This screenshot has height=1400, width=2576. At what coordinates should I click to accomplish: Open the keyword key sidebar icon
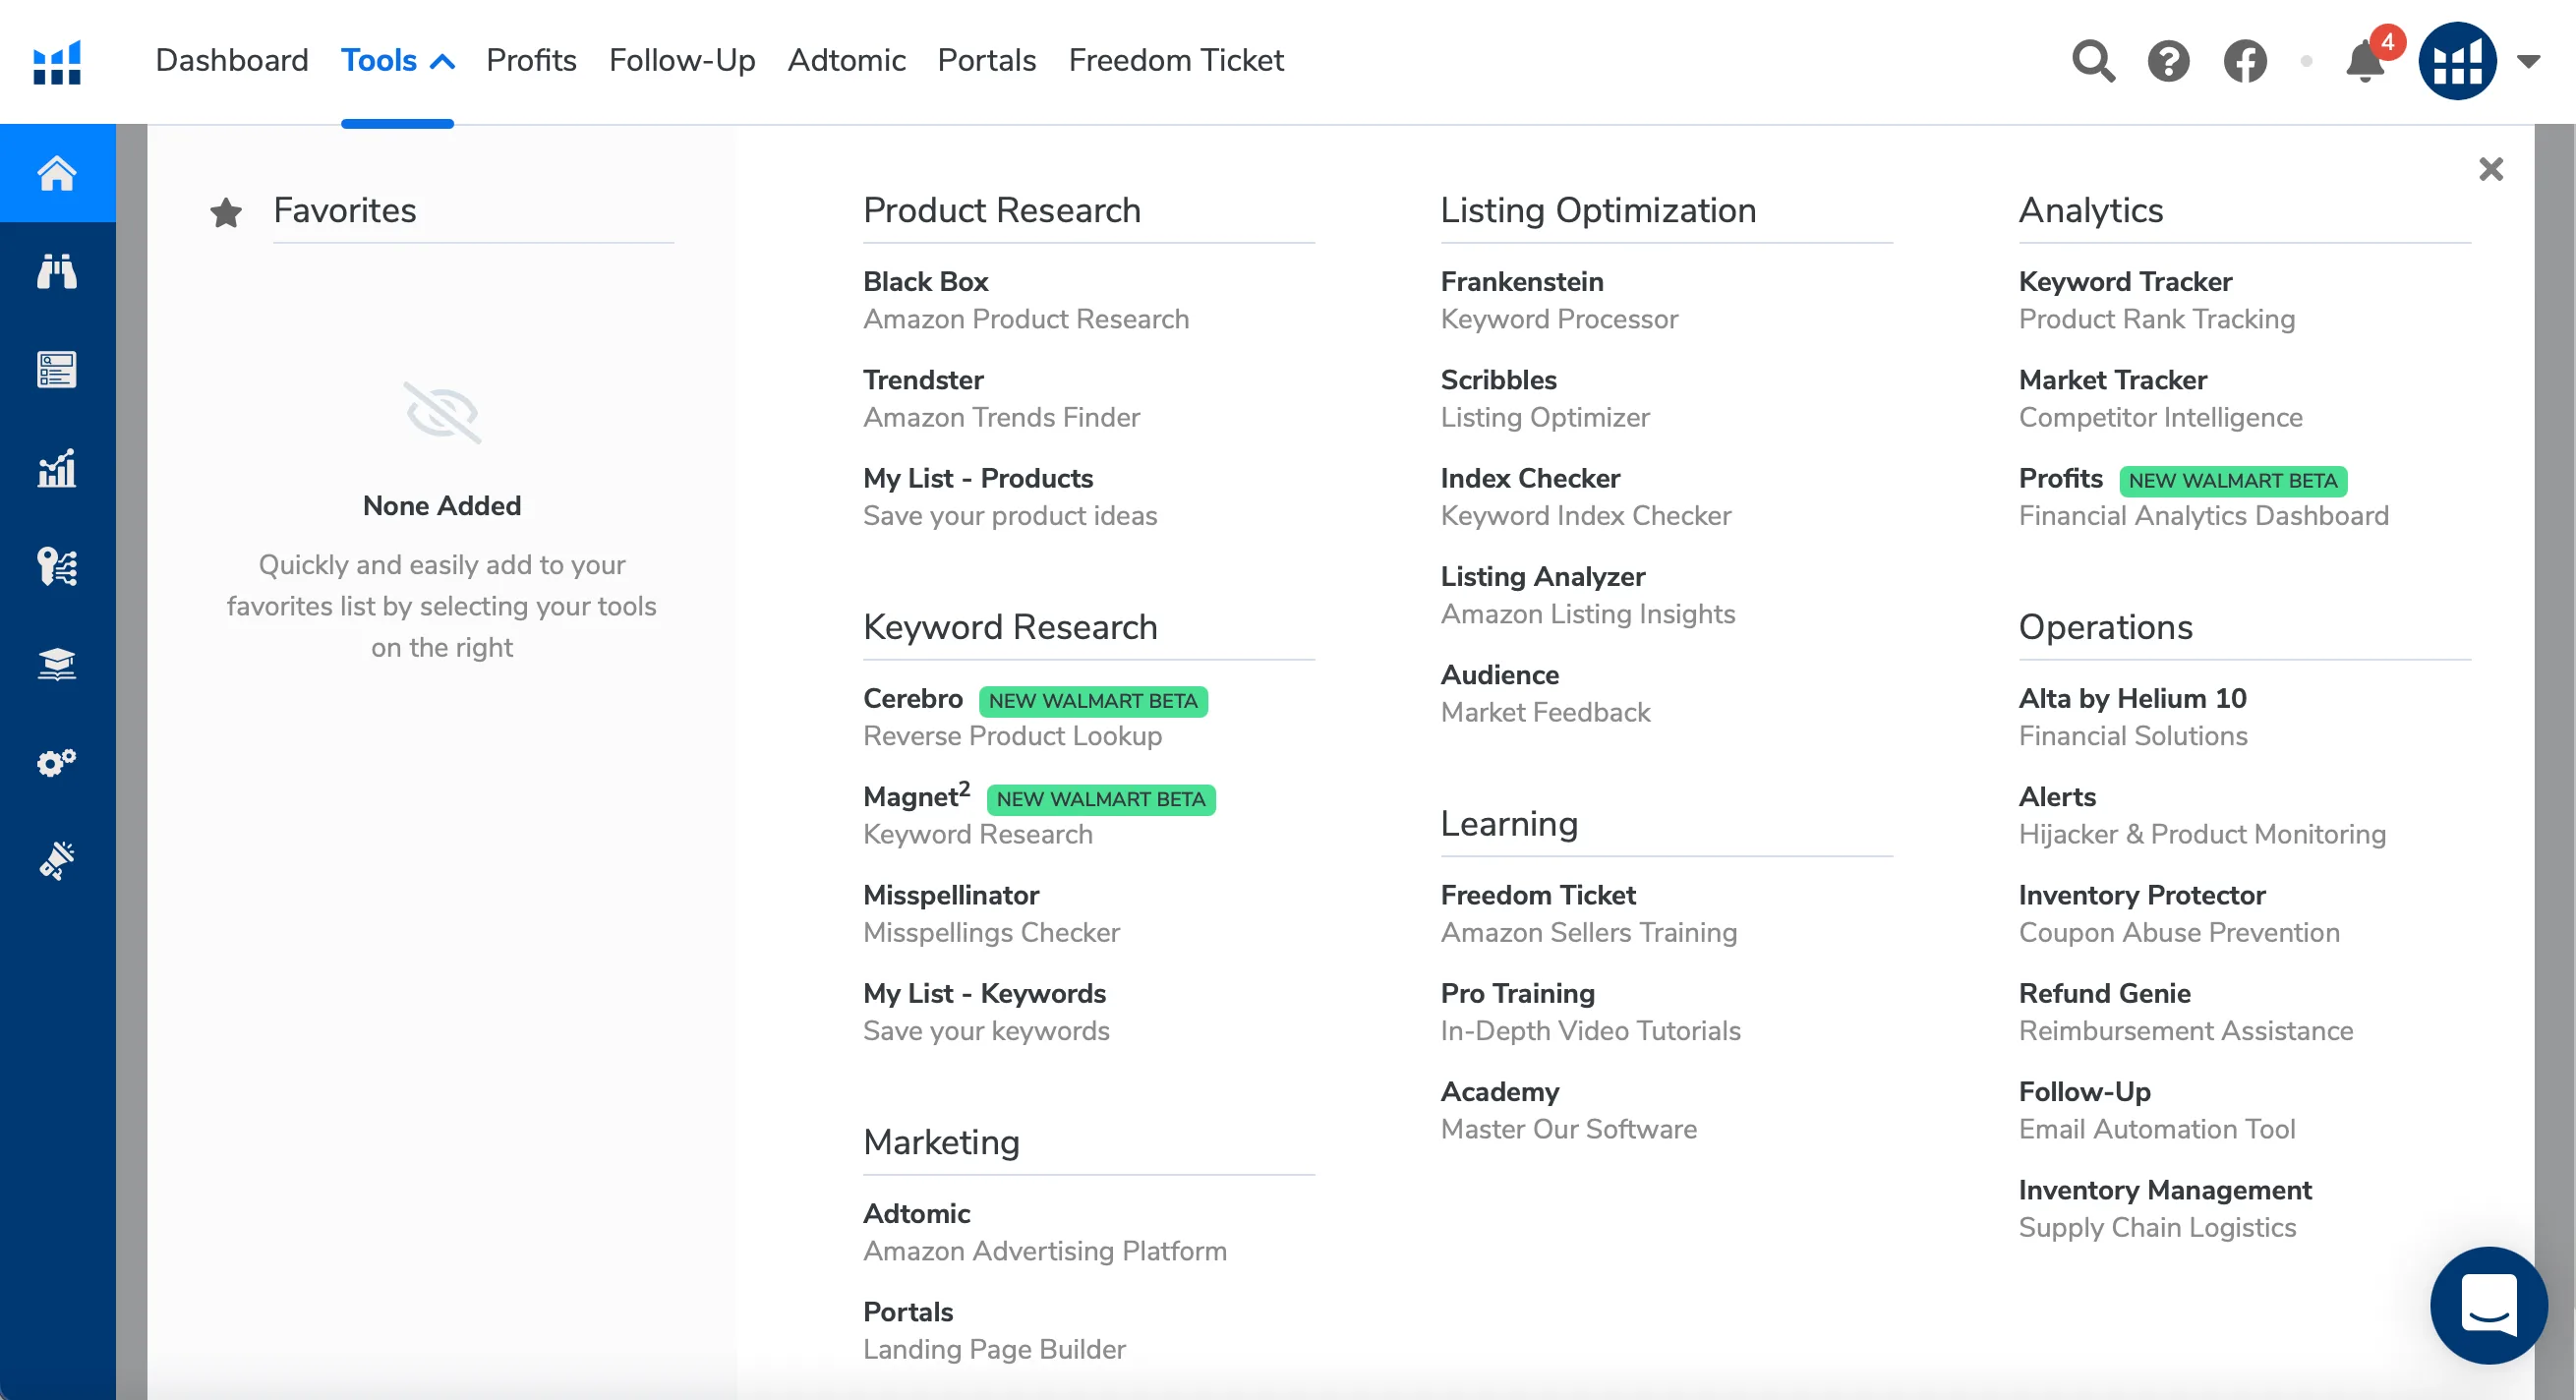coord(57,566)
